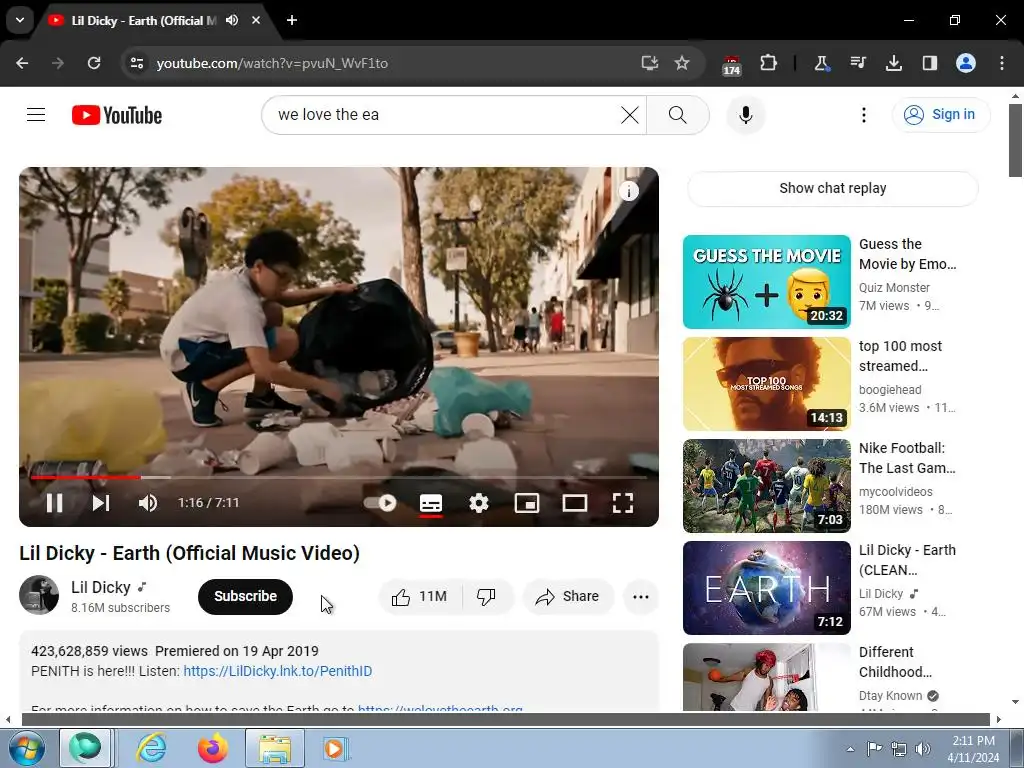Screen dimensions: 1024x768
Task: Click the 'boogiehead' channel name
Action: (890, 389)
